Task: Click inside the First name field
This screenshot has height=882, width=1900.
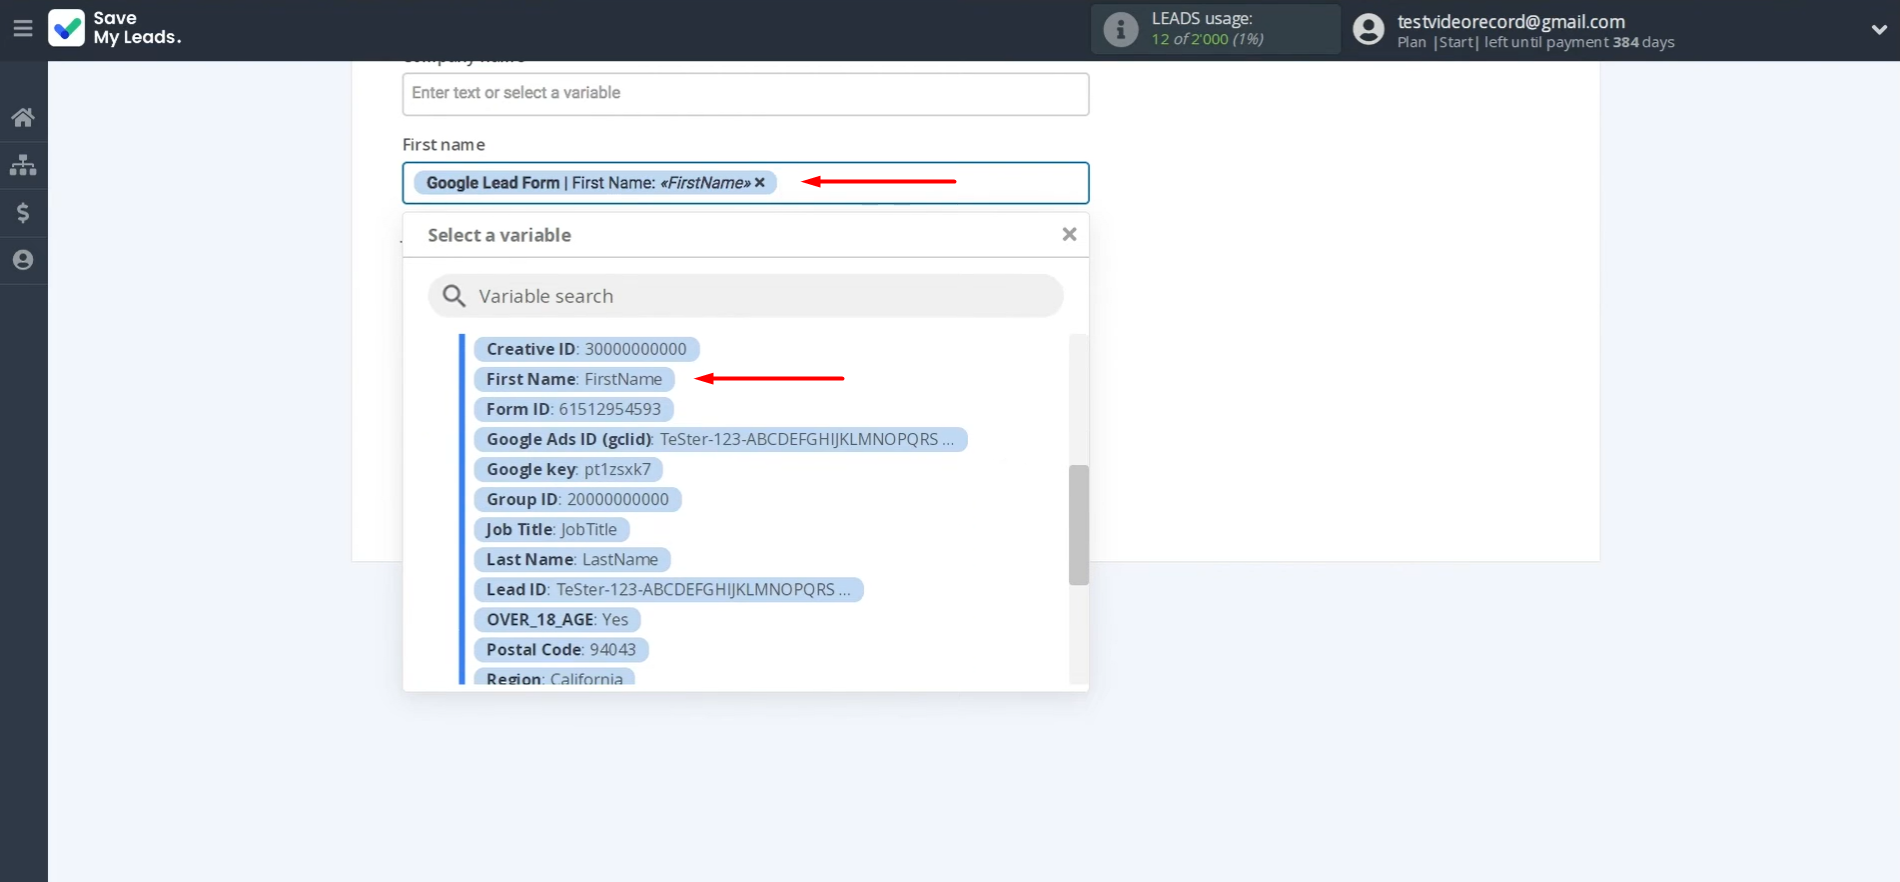Action: click(x=746, y=183)
